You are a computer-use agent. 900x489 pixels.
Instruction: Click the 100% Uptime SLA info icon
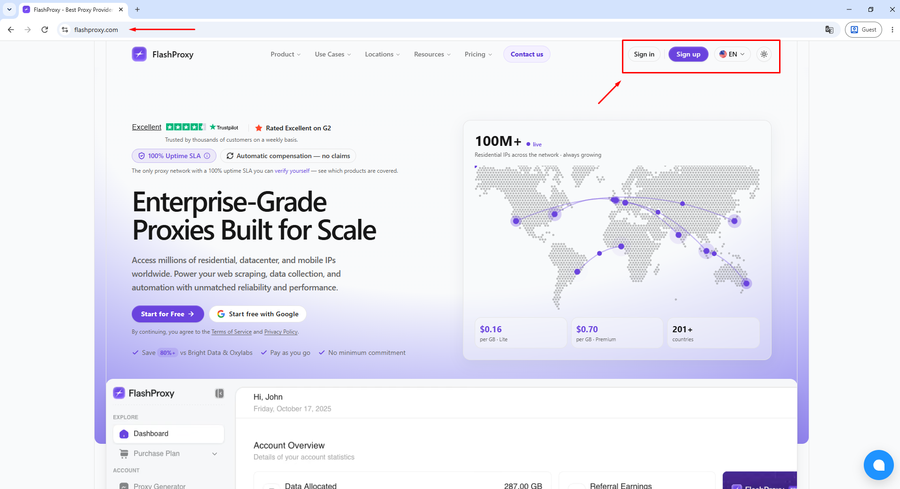click(x=207, y=156)
